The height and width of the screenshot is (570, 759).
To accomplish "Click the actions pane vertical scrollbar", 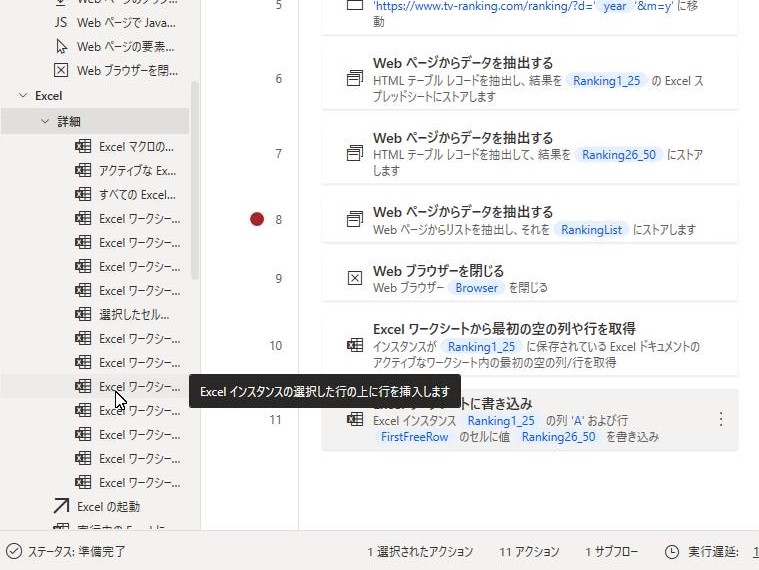I will click(195, 180).
